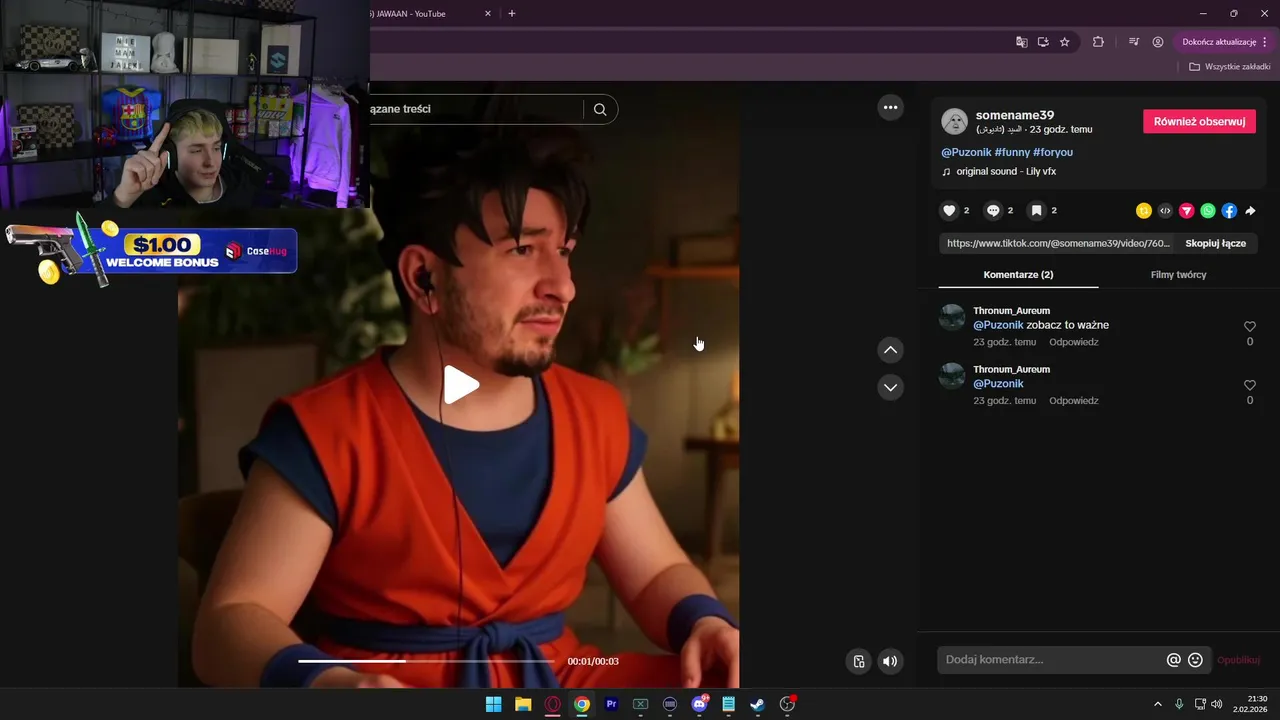
Task: Open the somename39 username link
Action: (1015, 115)
